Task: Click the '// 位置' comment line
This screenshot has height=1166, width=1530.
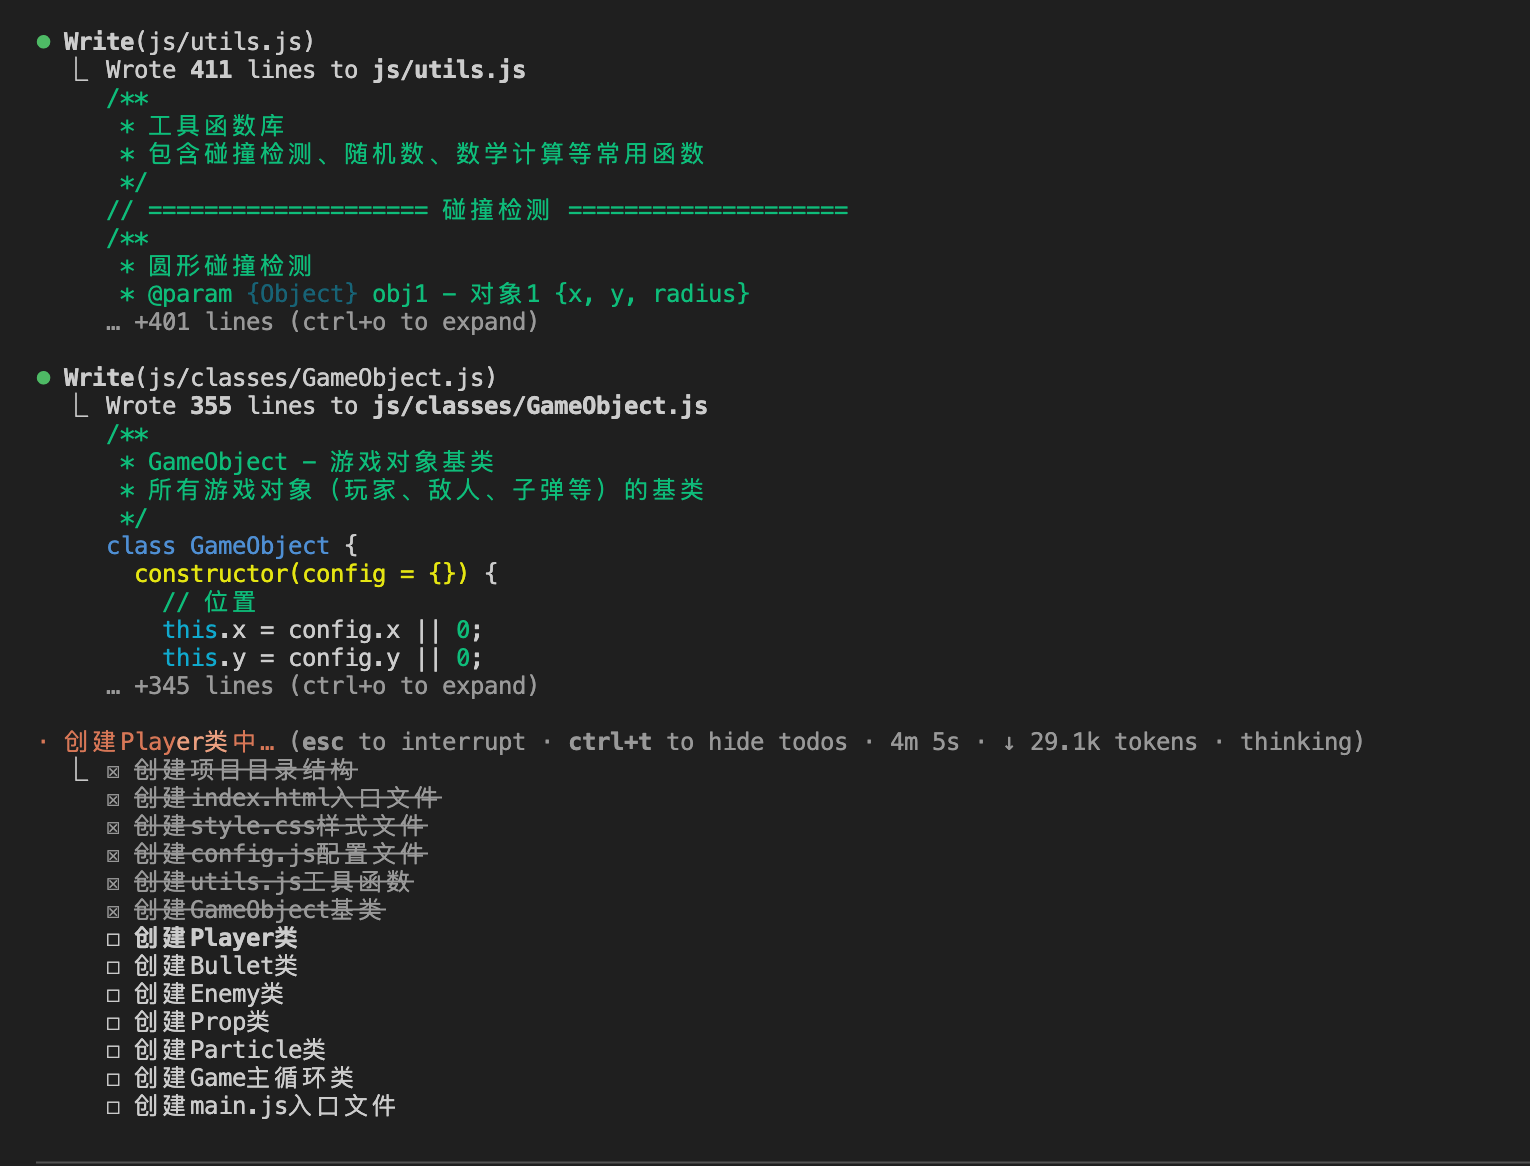Action: click(x=210, y=602)
